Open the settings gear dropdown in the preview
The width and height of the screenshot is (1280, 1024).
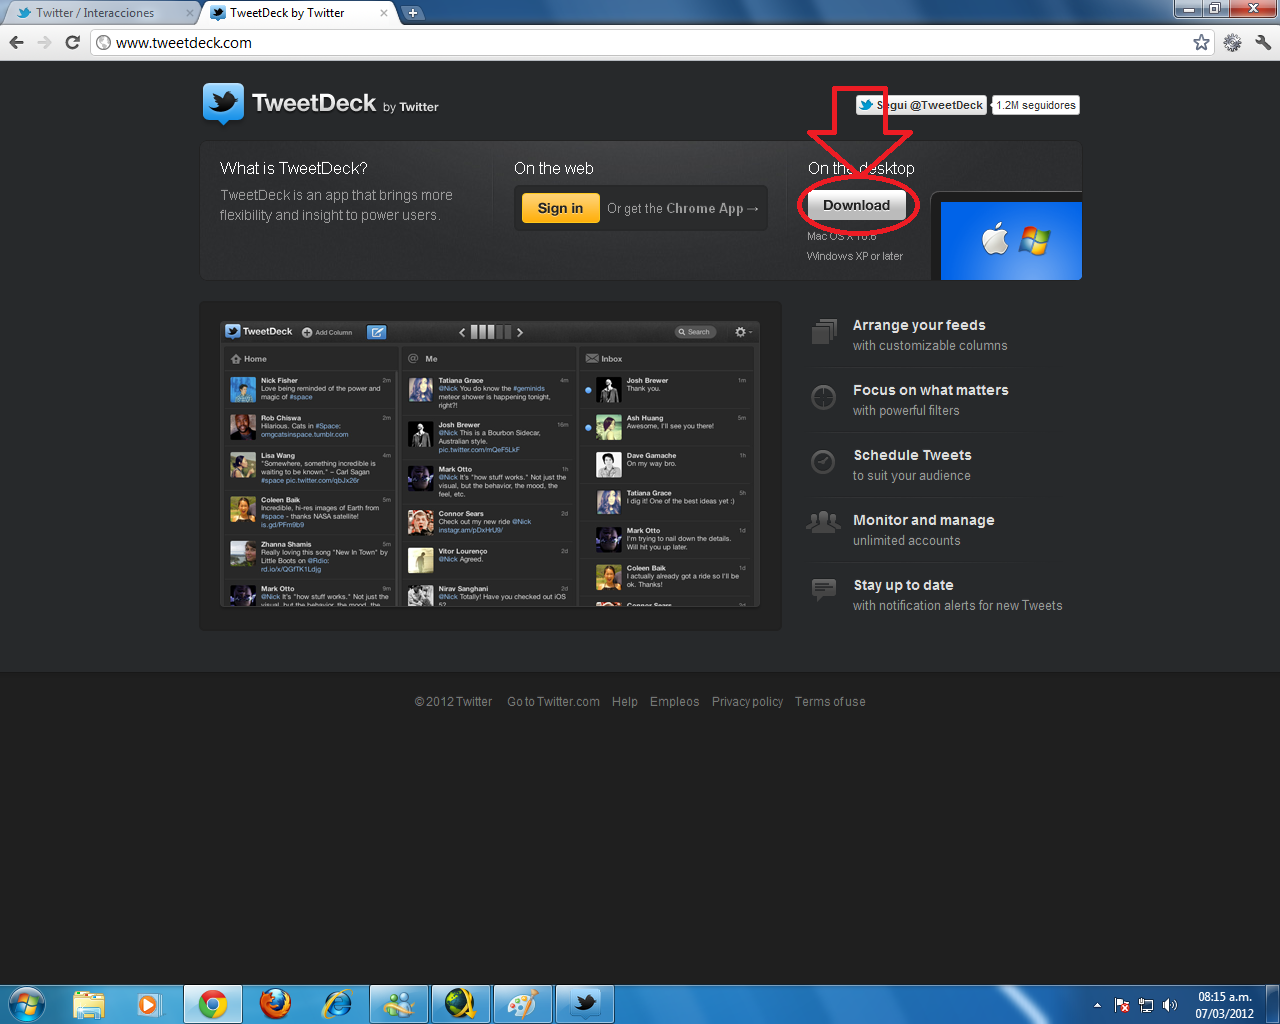738,332
